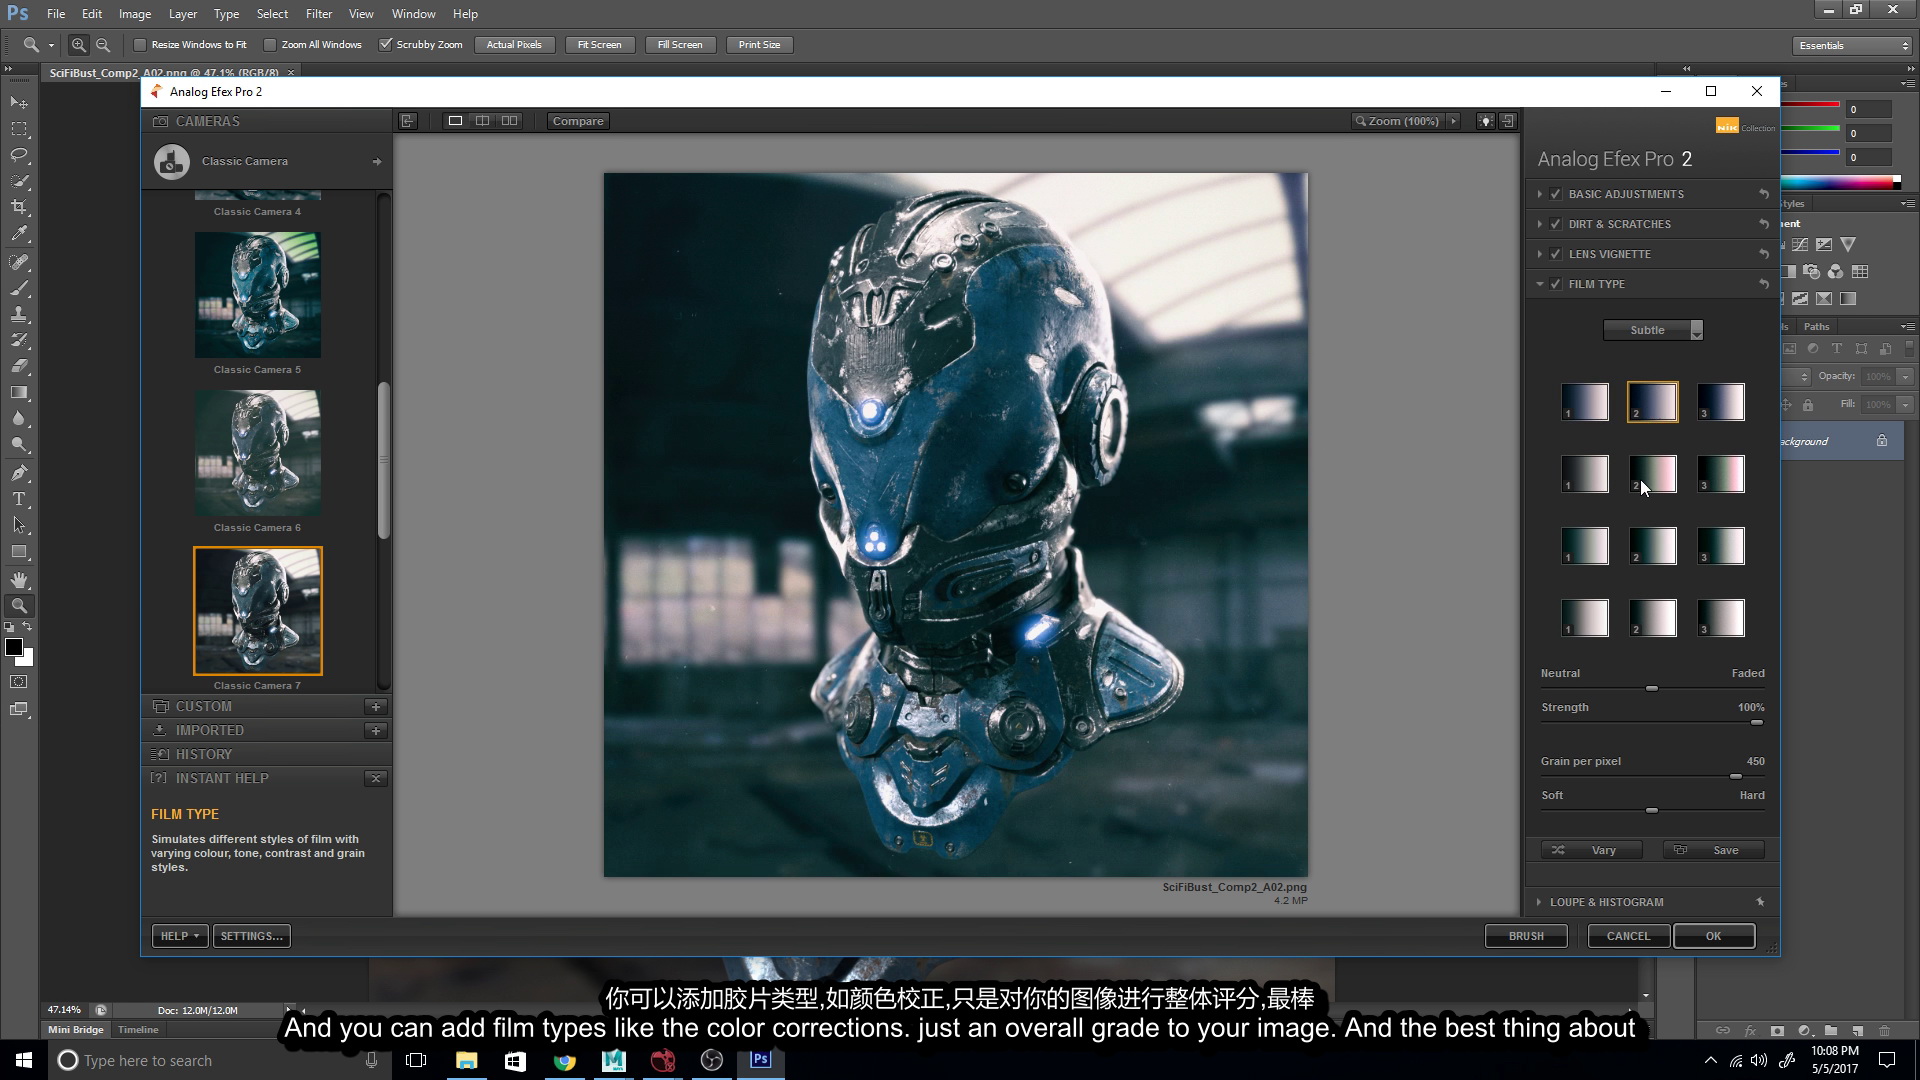Image resolution: width=1920 pixels, height=1080 pixels.
Task: Uncheck the Film Type filter
Action: click(x=1556, y=284)
